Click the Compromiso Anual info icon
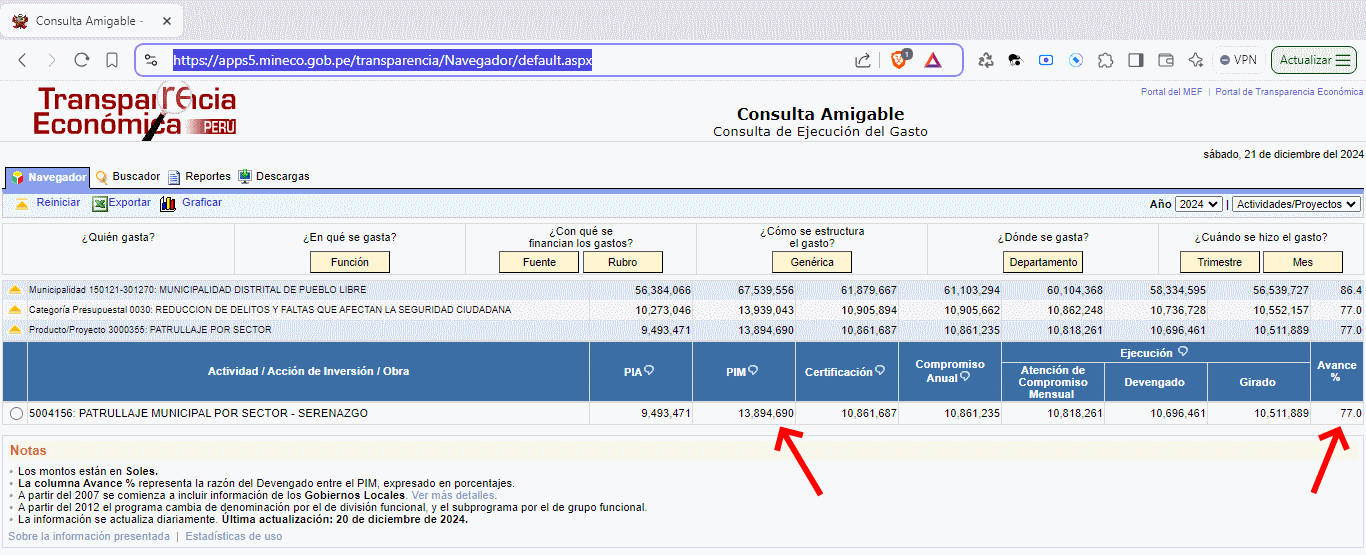 pos(965,378)
